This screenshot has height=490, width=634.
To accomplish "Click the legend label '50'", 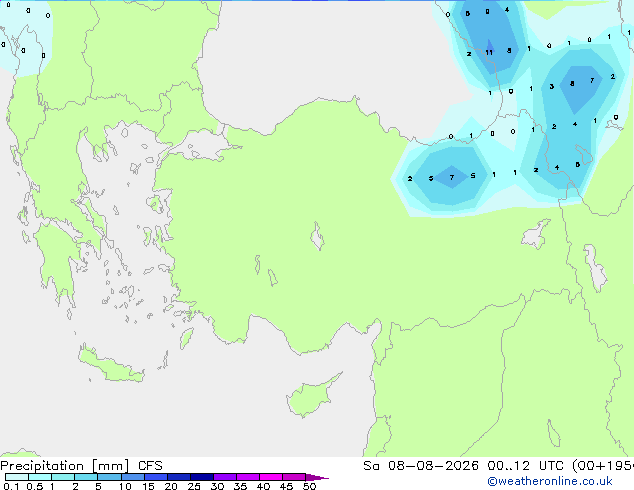I will tap(309, 486).
